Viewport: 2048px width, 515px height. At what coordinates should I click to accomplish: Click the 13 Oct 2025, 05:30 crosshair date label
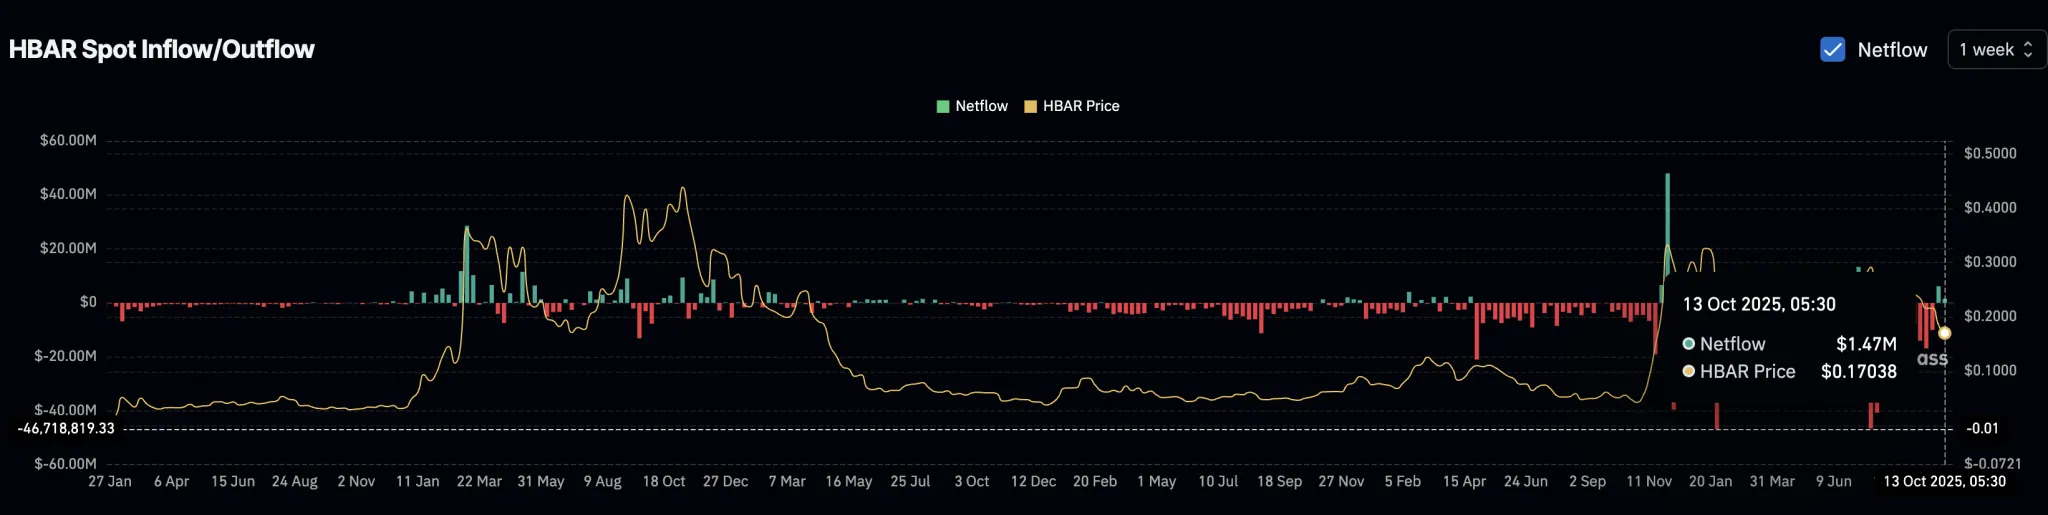1944,481
